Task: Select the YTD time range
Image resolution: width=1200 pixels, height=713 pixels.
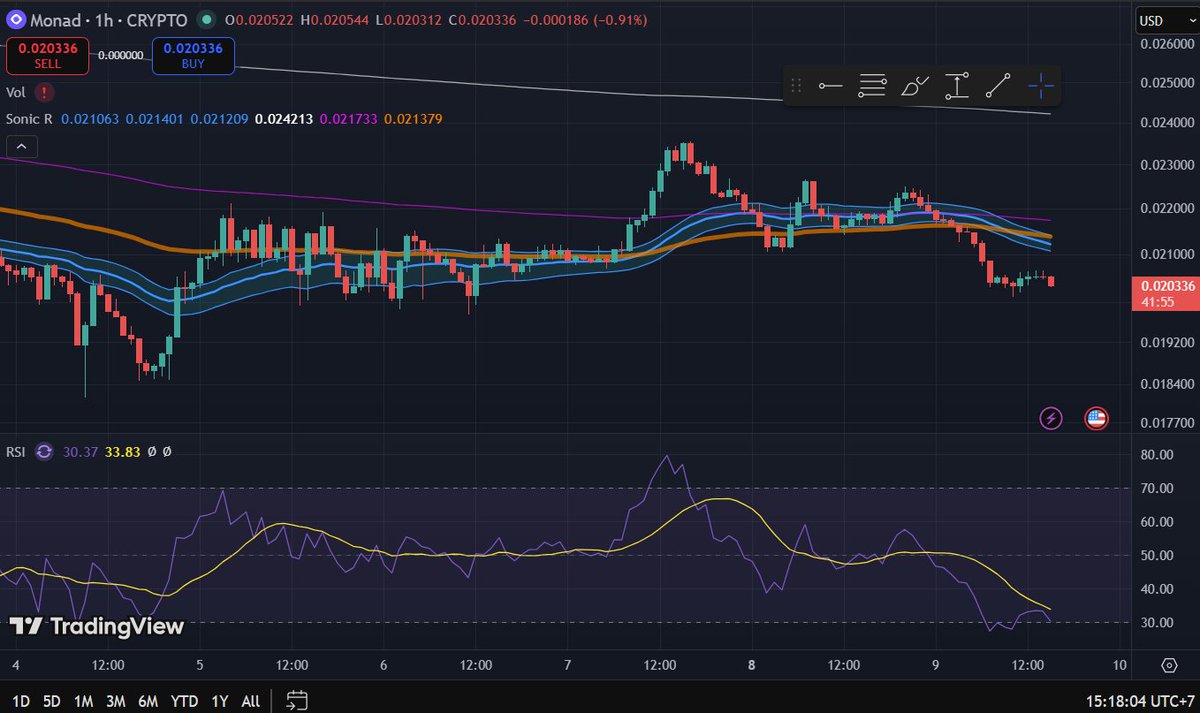Action: (184, 701)
